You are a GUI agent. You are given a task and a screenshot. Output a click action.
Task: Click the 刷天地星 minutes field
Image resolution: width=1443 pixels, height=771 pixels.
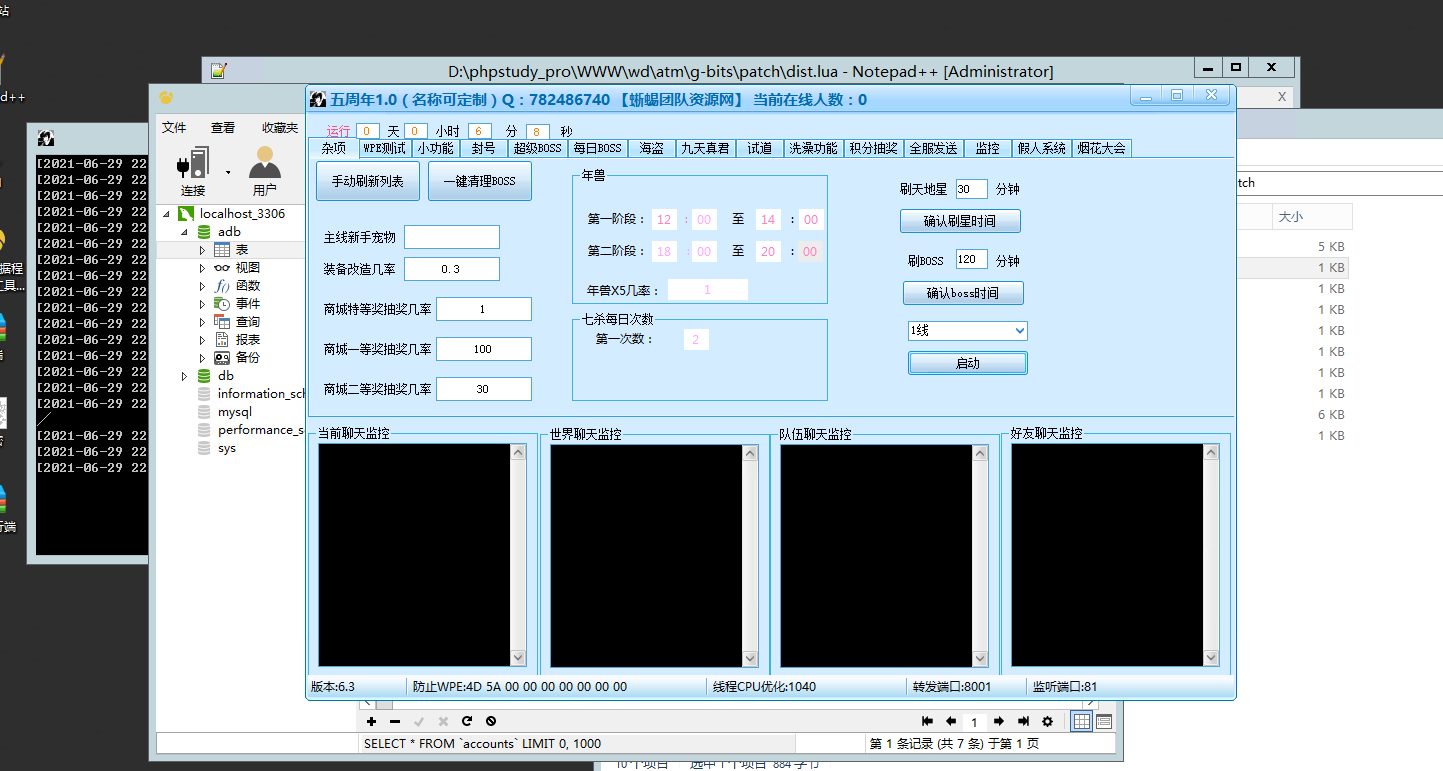click(972, 189)
